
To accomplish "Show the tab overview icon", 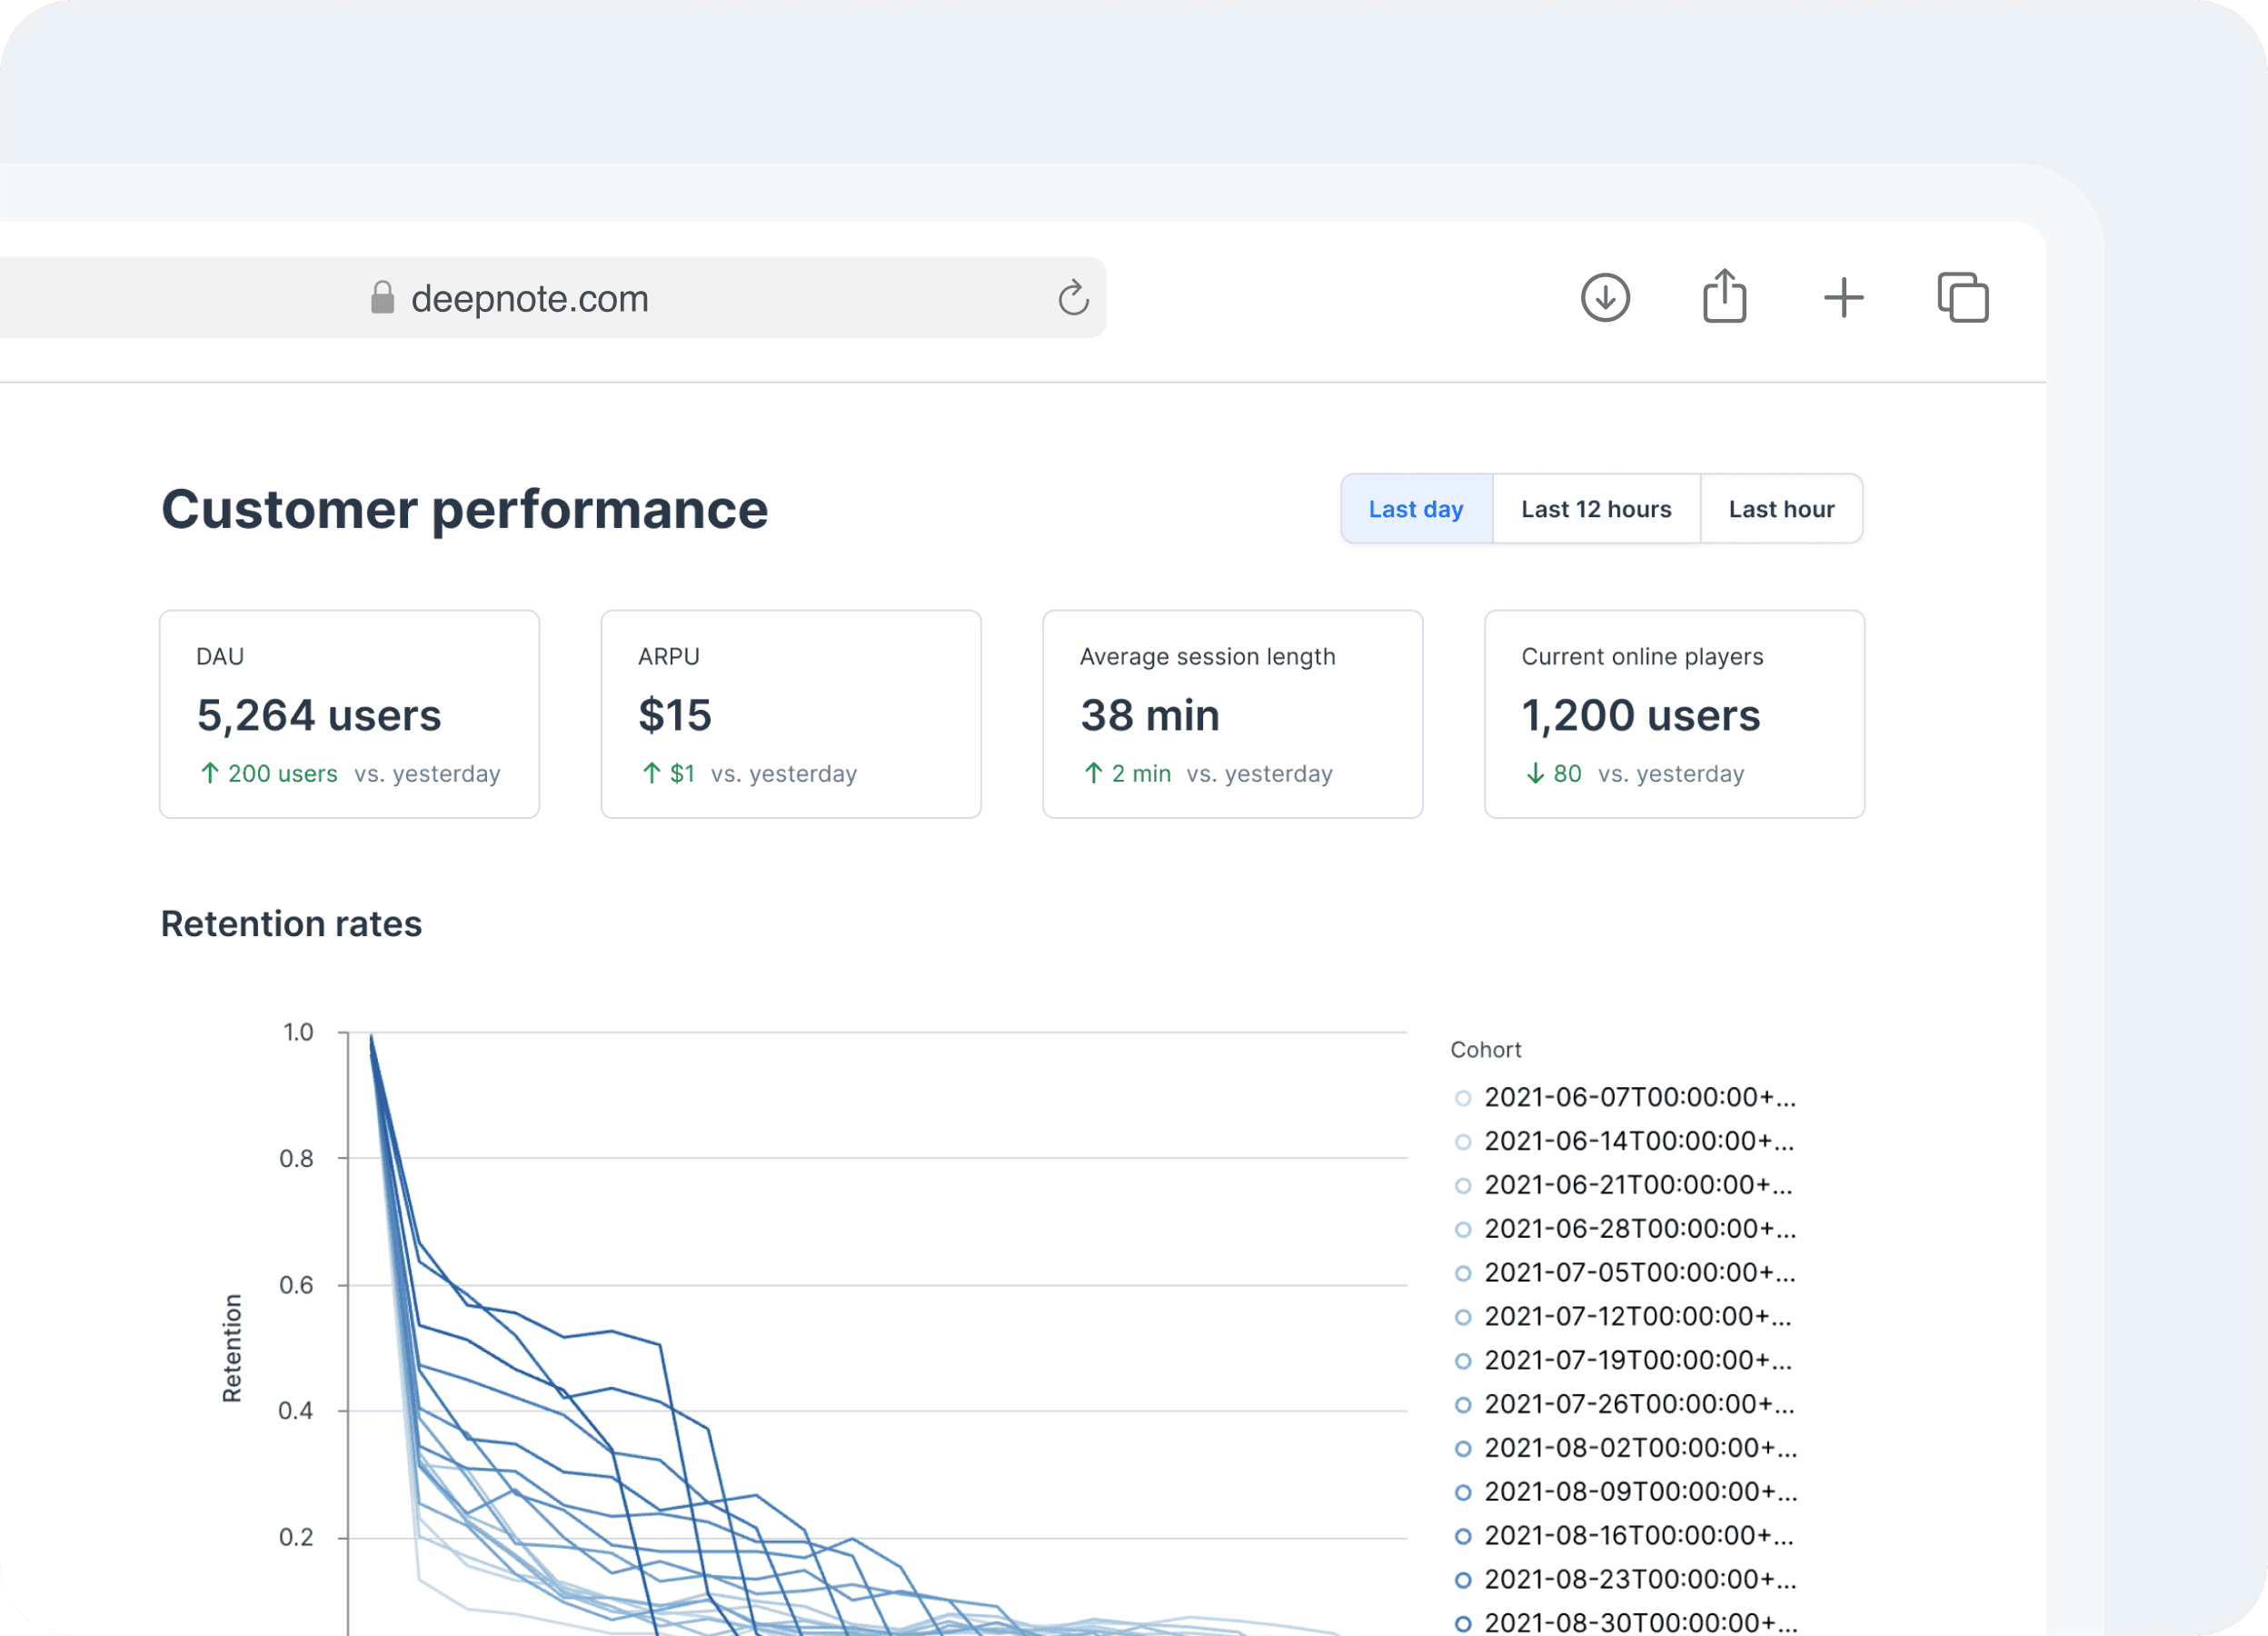I will pos(1963,298).
